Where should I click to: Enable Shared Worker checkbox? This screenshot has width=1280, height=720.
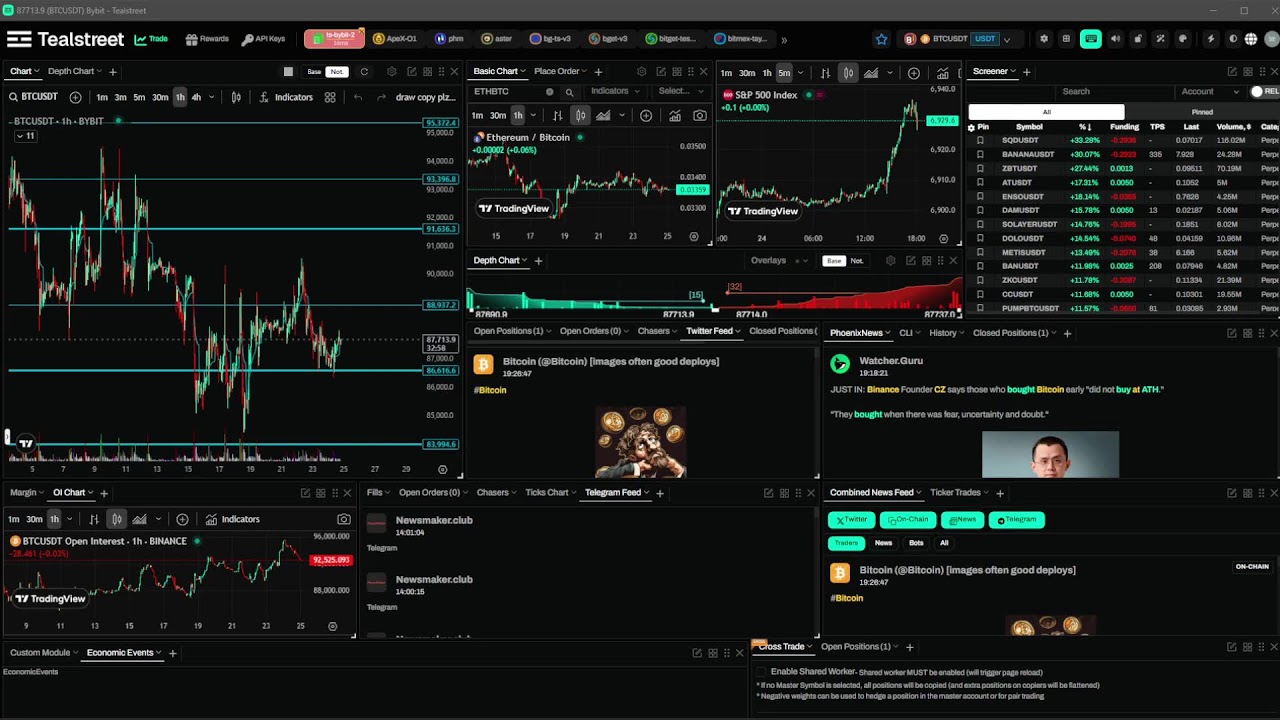(x=761, y=672)
